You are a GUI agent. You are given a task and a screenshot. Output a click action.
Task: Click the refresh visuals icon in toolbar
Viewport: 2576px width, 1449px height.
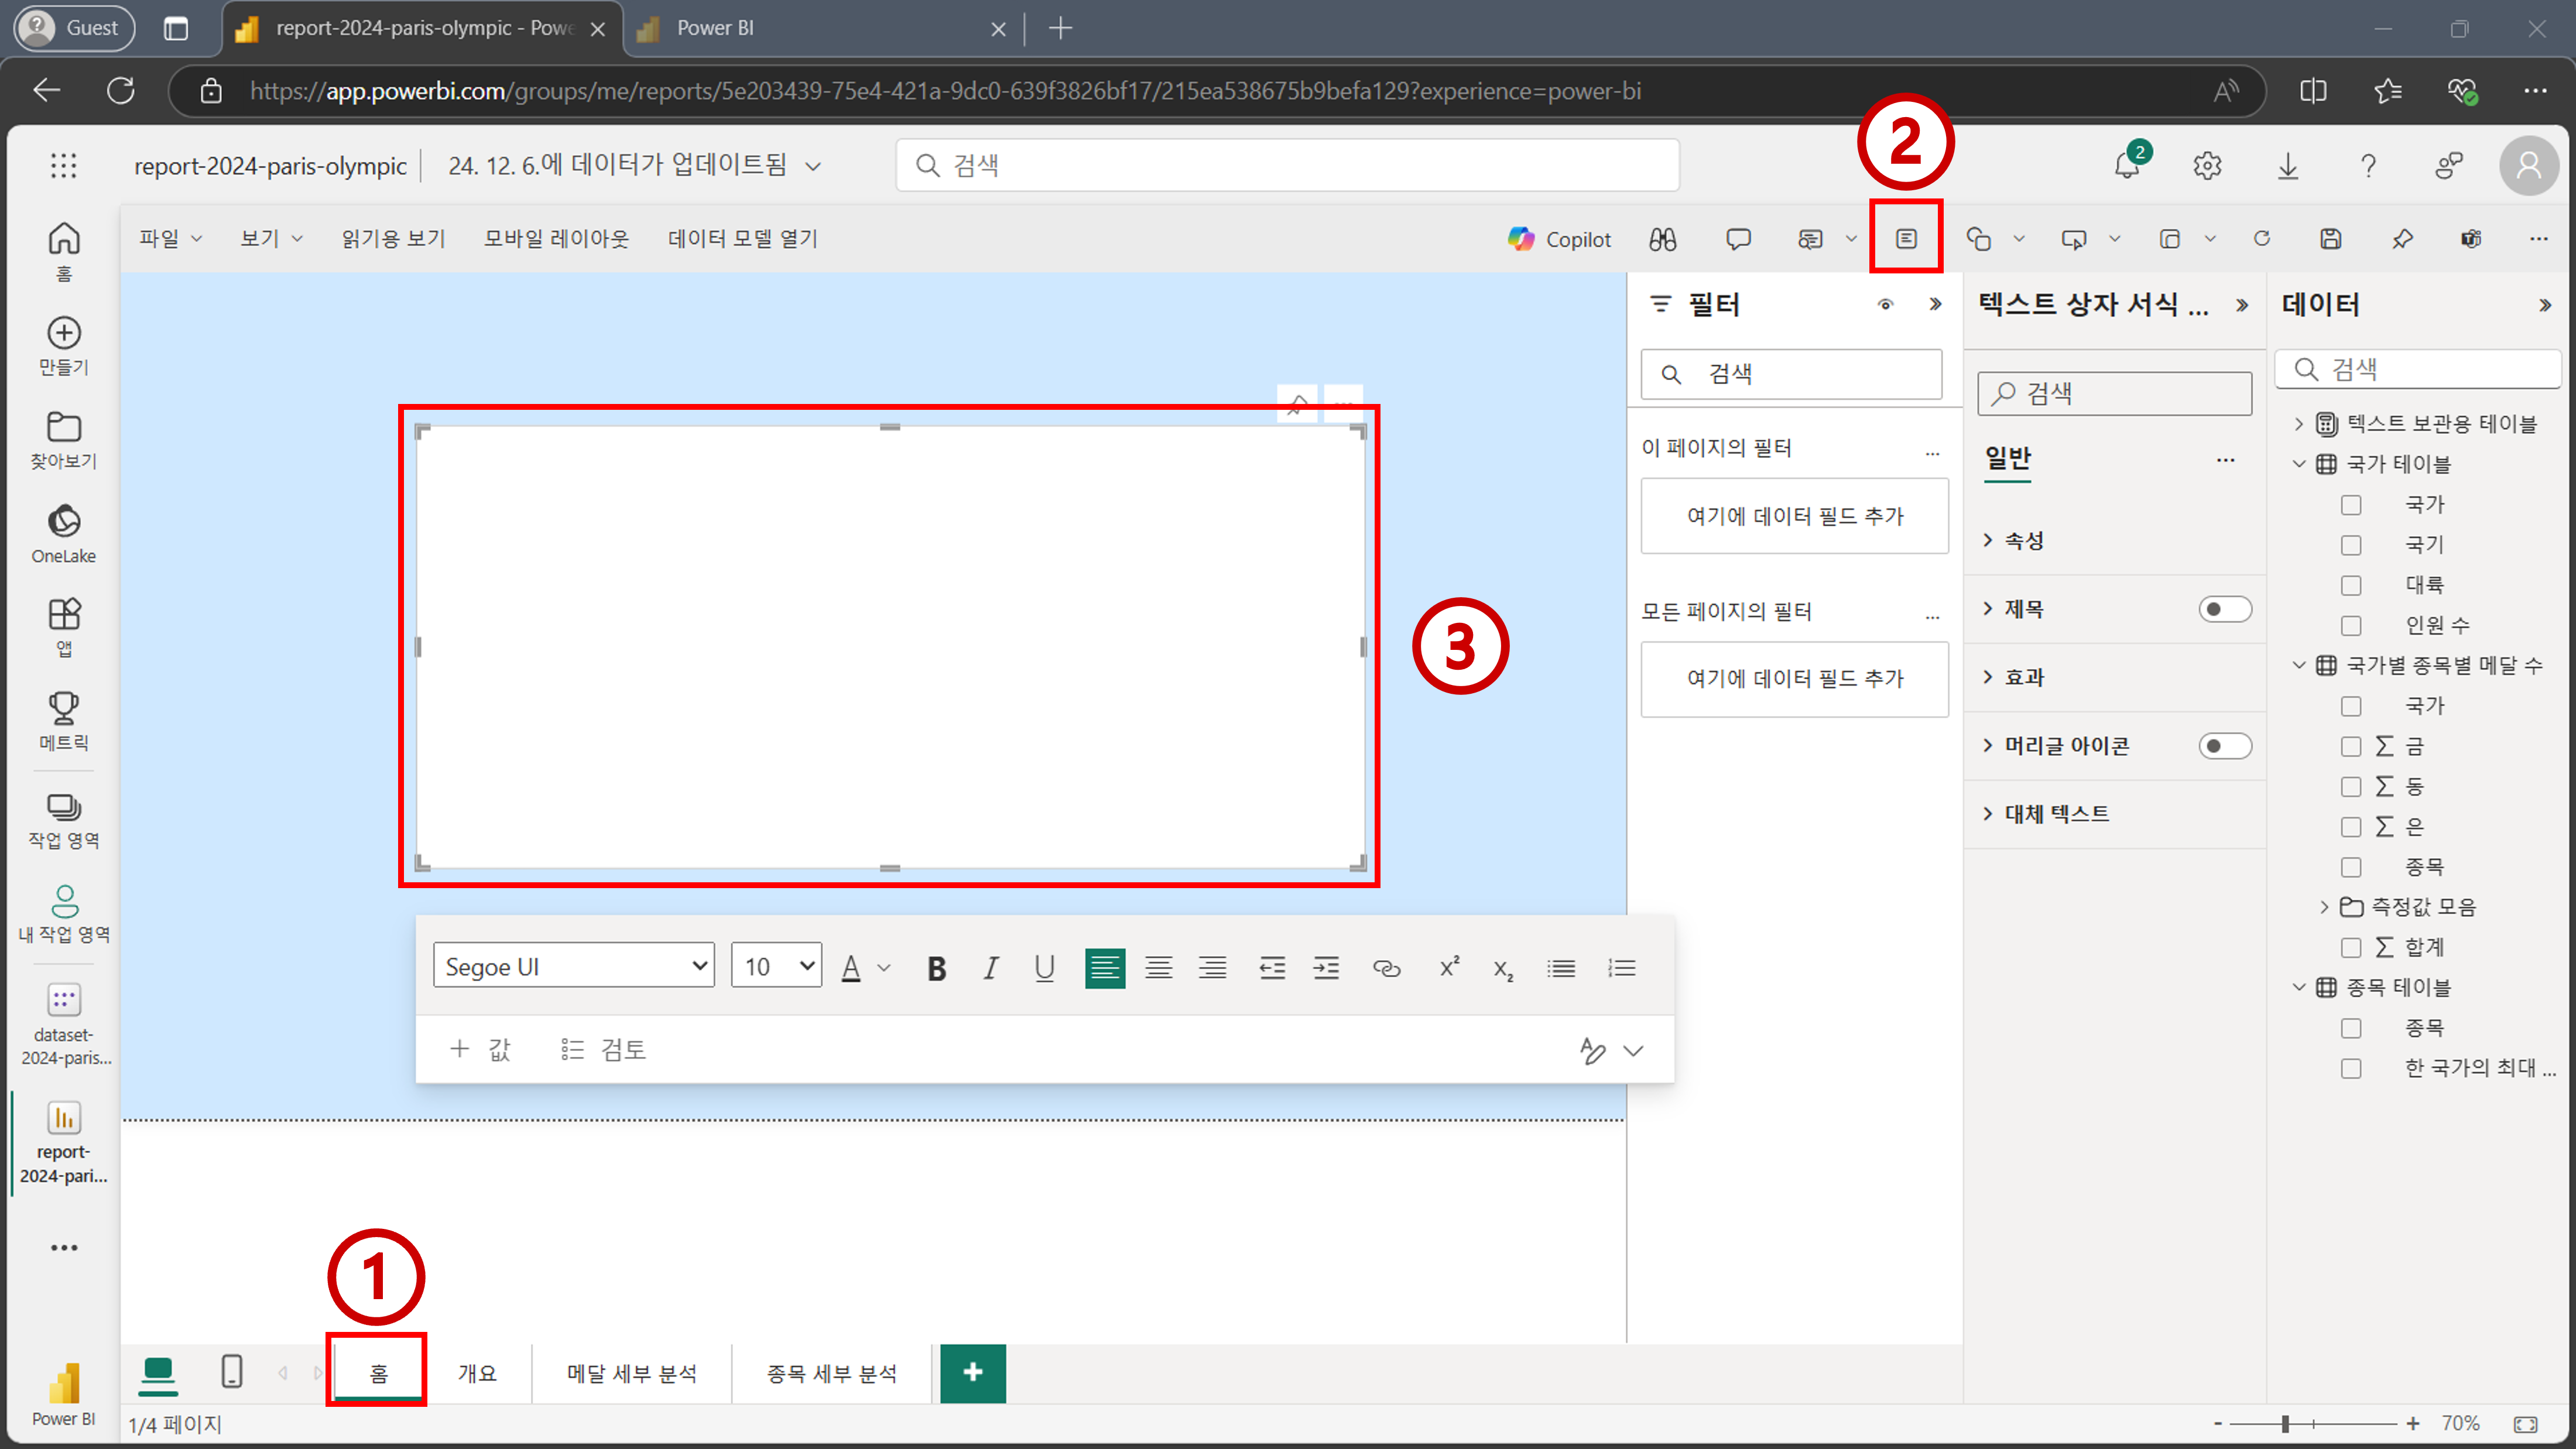coord(2262,238)
